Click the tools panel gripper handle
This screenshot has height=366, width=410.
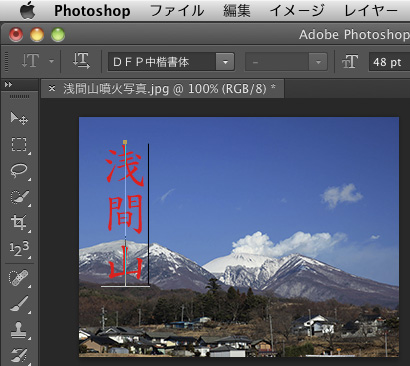point(19,97)
